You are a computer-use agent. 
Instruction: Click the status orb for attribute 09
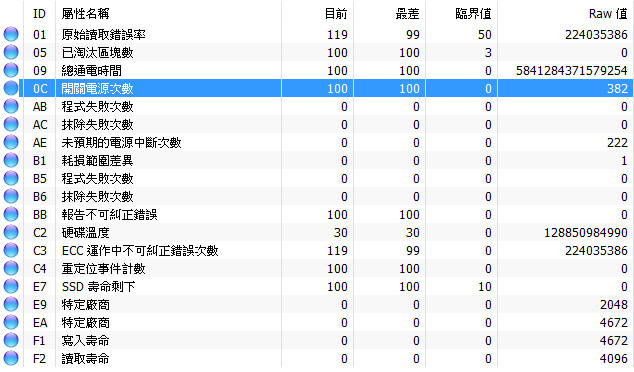pyautogui.click(x=11, y=70)
